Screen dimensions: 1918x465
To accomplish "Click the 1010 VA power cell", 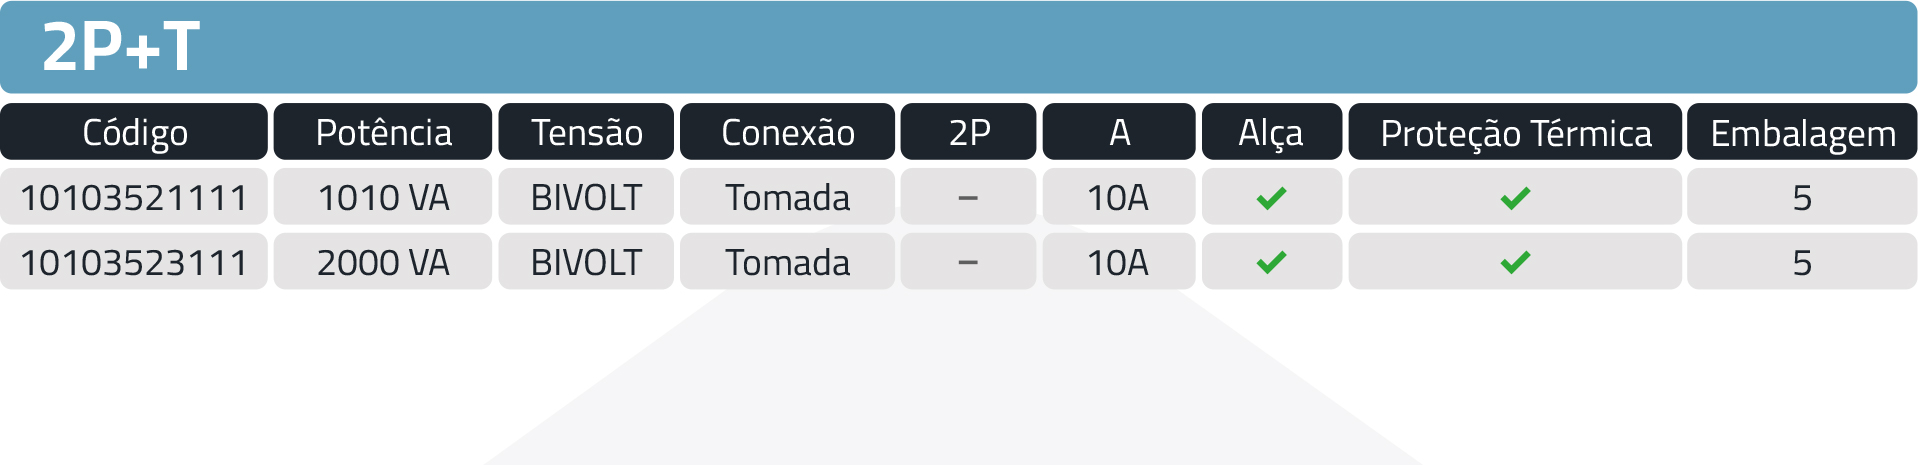I will pyautogui.click(x=383, y=198).
